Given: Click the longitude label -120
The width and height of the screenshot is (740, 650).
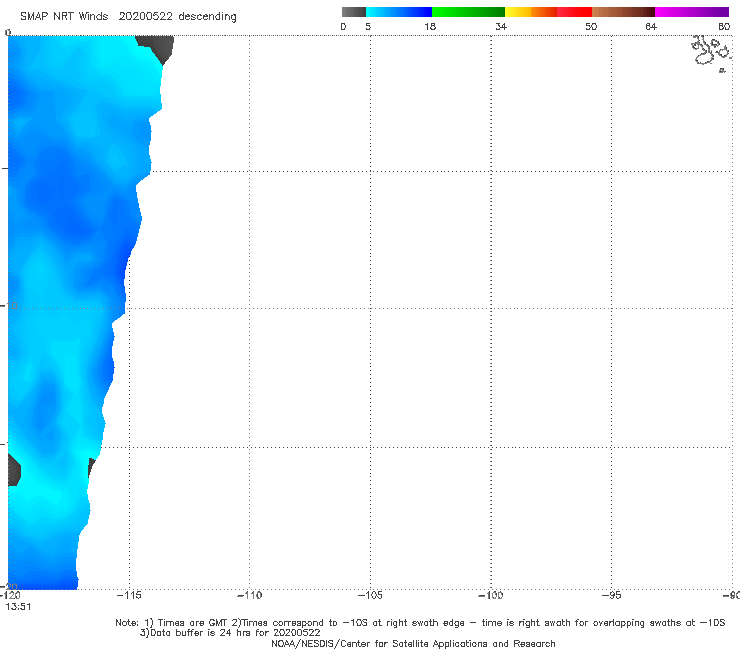Looking at the screenshot, I should (10, 595).
